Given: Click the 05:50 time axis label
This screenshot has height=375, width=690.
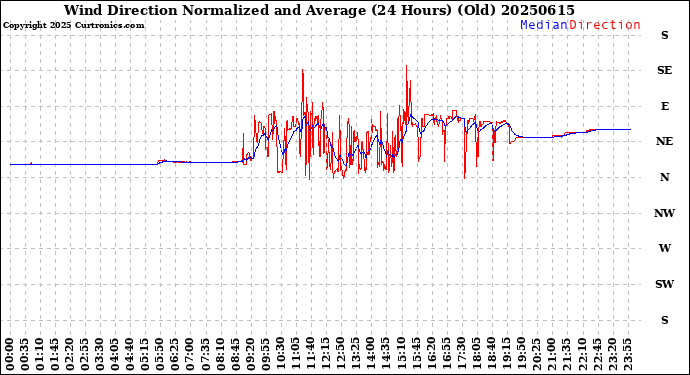Looking at the screenshot, I should [160, 354].
